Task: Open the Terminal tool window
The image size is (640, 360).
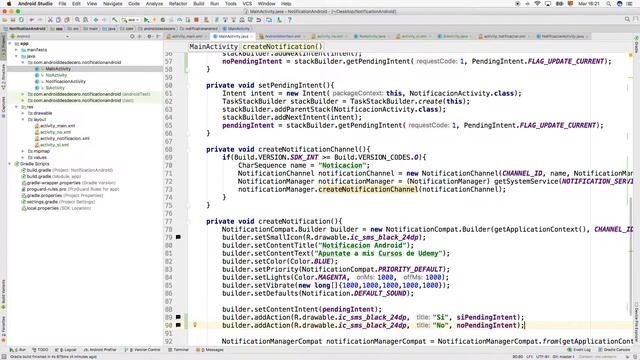Action: click(x=178, y=350)
